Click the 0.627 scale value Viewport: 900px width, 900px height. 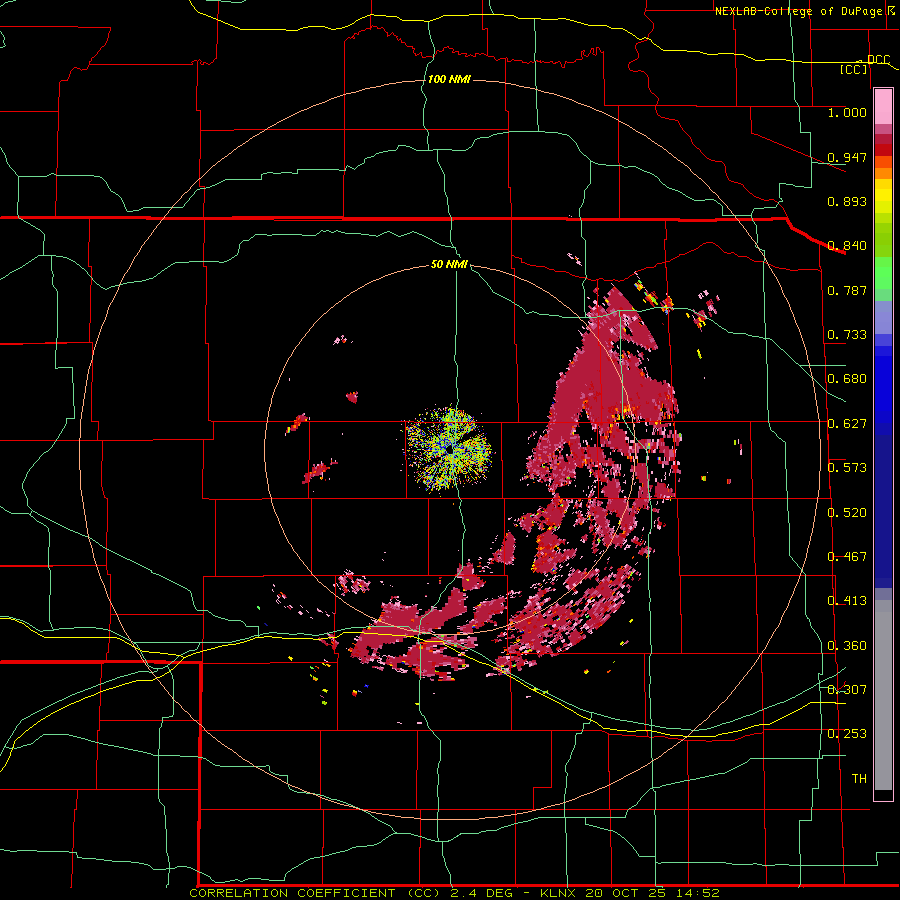pos(847,424)
